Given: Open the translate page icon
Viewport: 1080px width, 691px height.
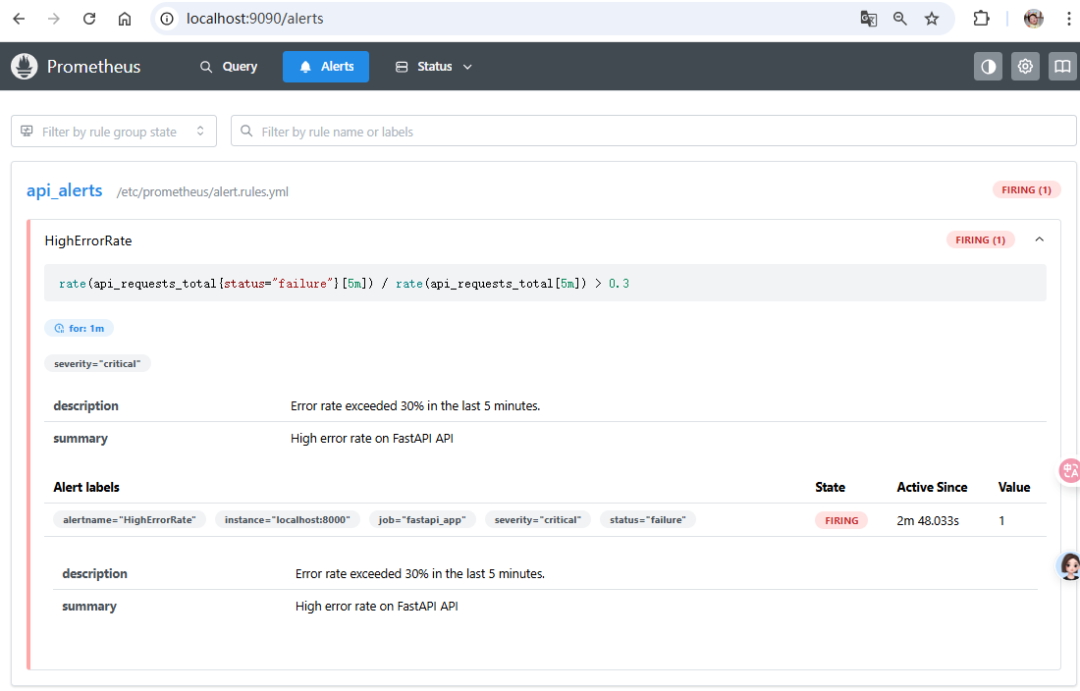Looking at the screenshot, I should click(869, 19).
